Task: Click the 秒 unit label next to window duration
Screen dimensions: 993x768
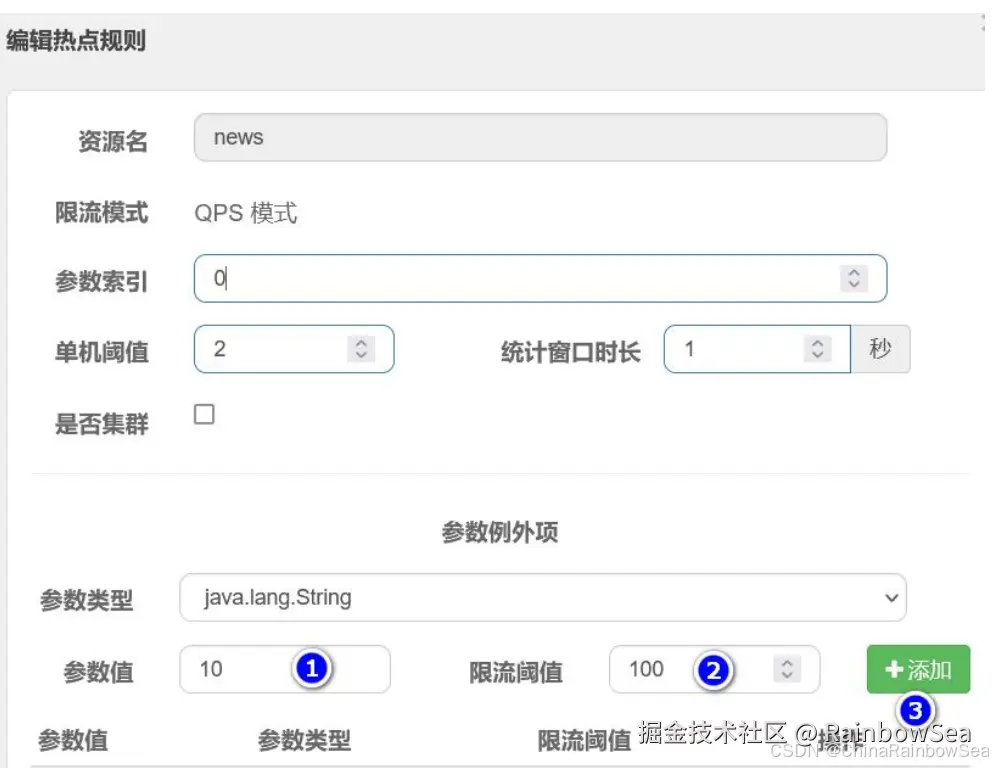Action: [x=879, y=349]
